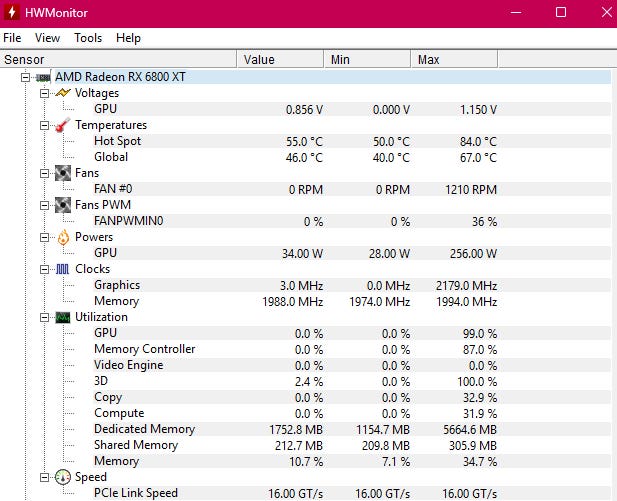
Task: Click the 1210 RPM fan max value
Action: click(471, 190)
